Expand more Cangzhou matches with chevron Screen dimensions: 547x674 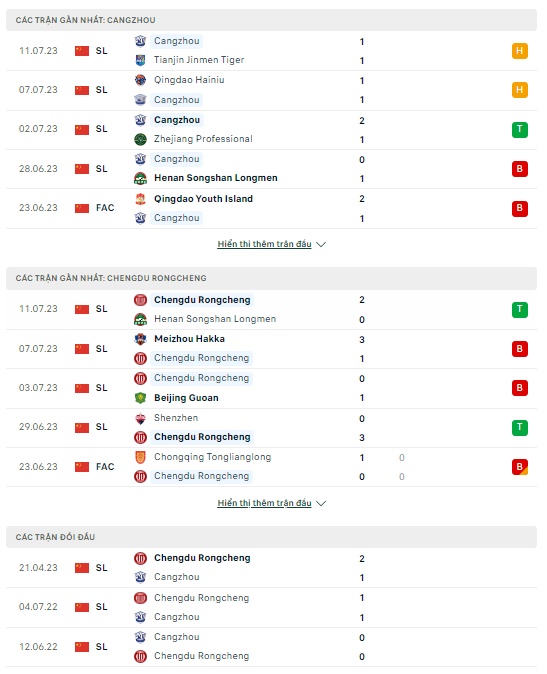pos(321,244)
